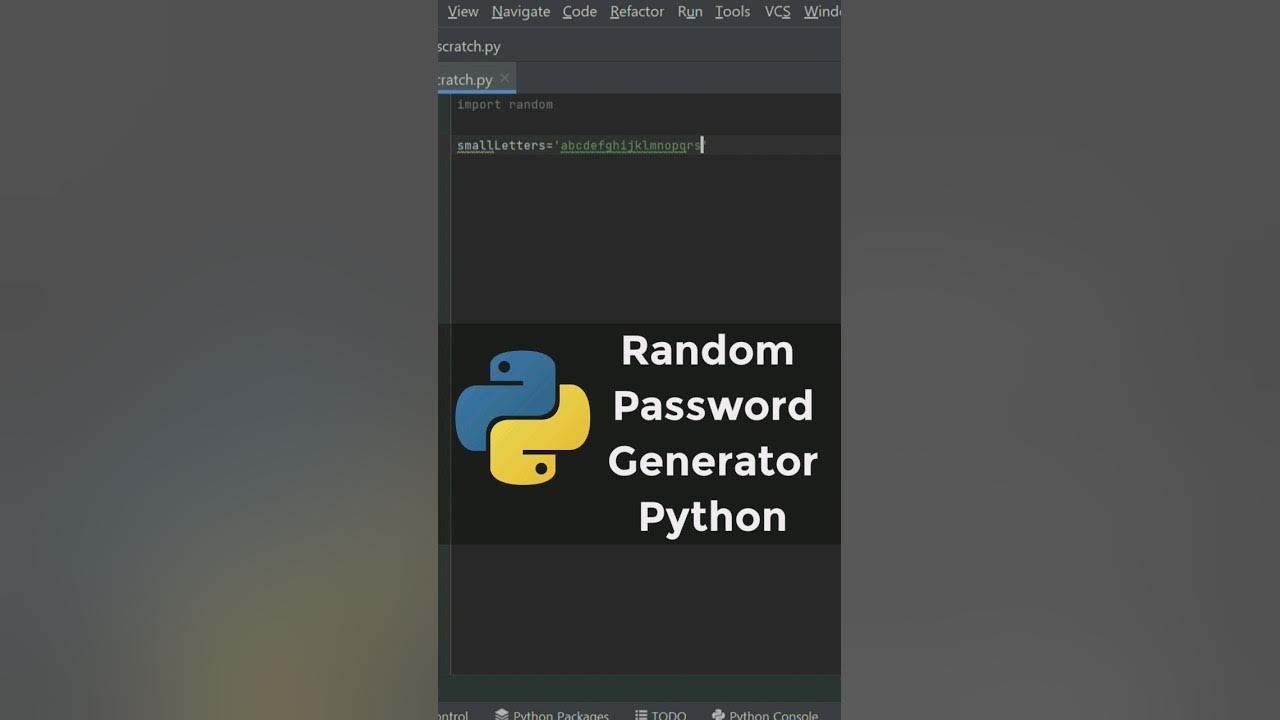Click the 'import random' code line

[x=504, y=104]
